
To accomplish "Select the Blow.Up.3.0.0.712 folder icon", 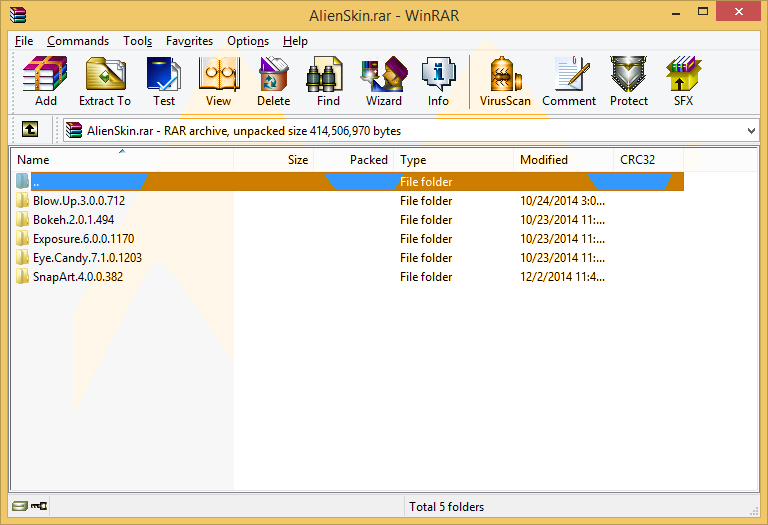I will [22, 200].
